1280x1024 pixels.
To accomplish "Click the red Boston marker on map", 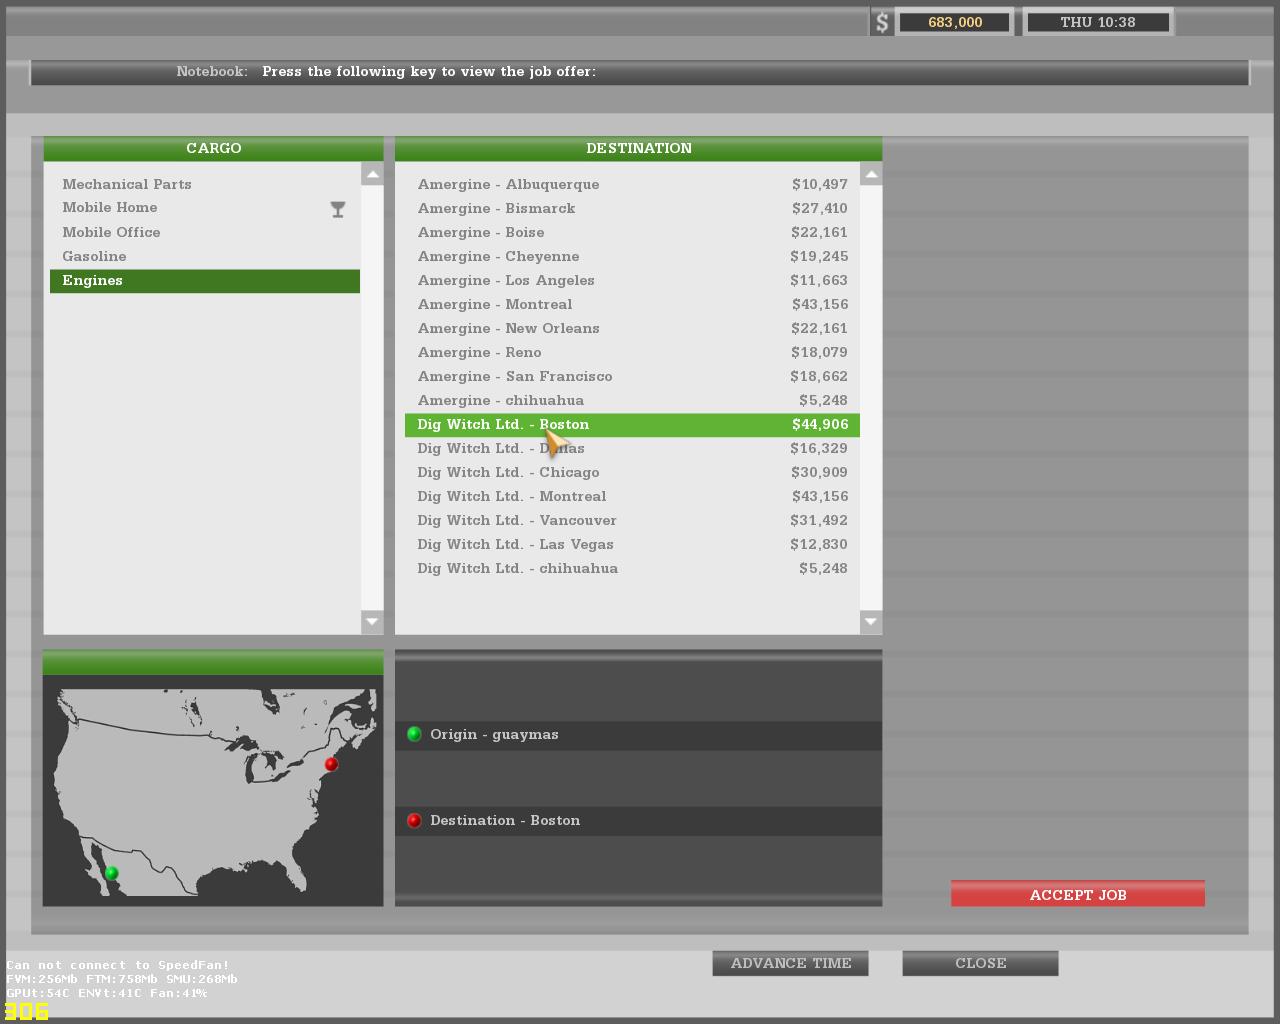I will [x=331, y=764].
